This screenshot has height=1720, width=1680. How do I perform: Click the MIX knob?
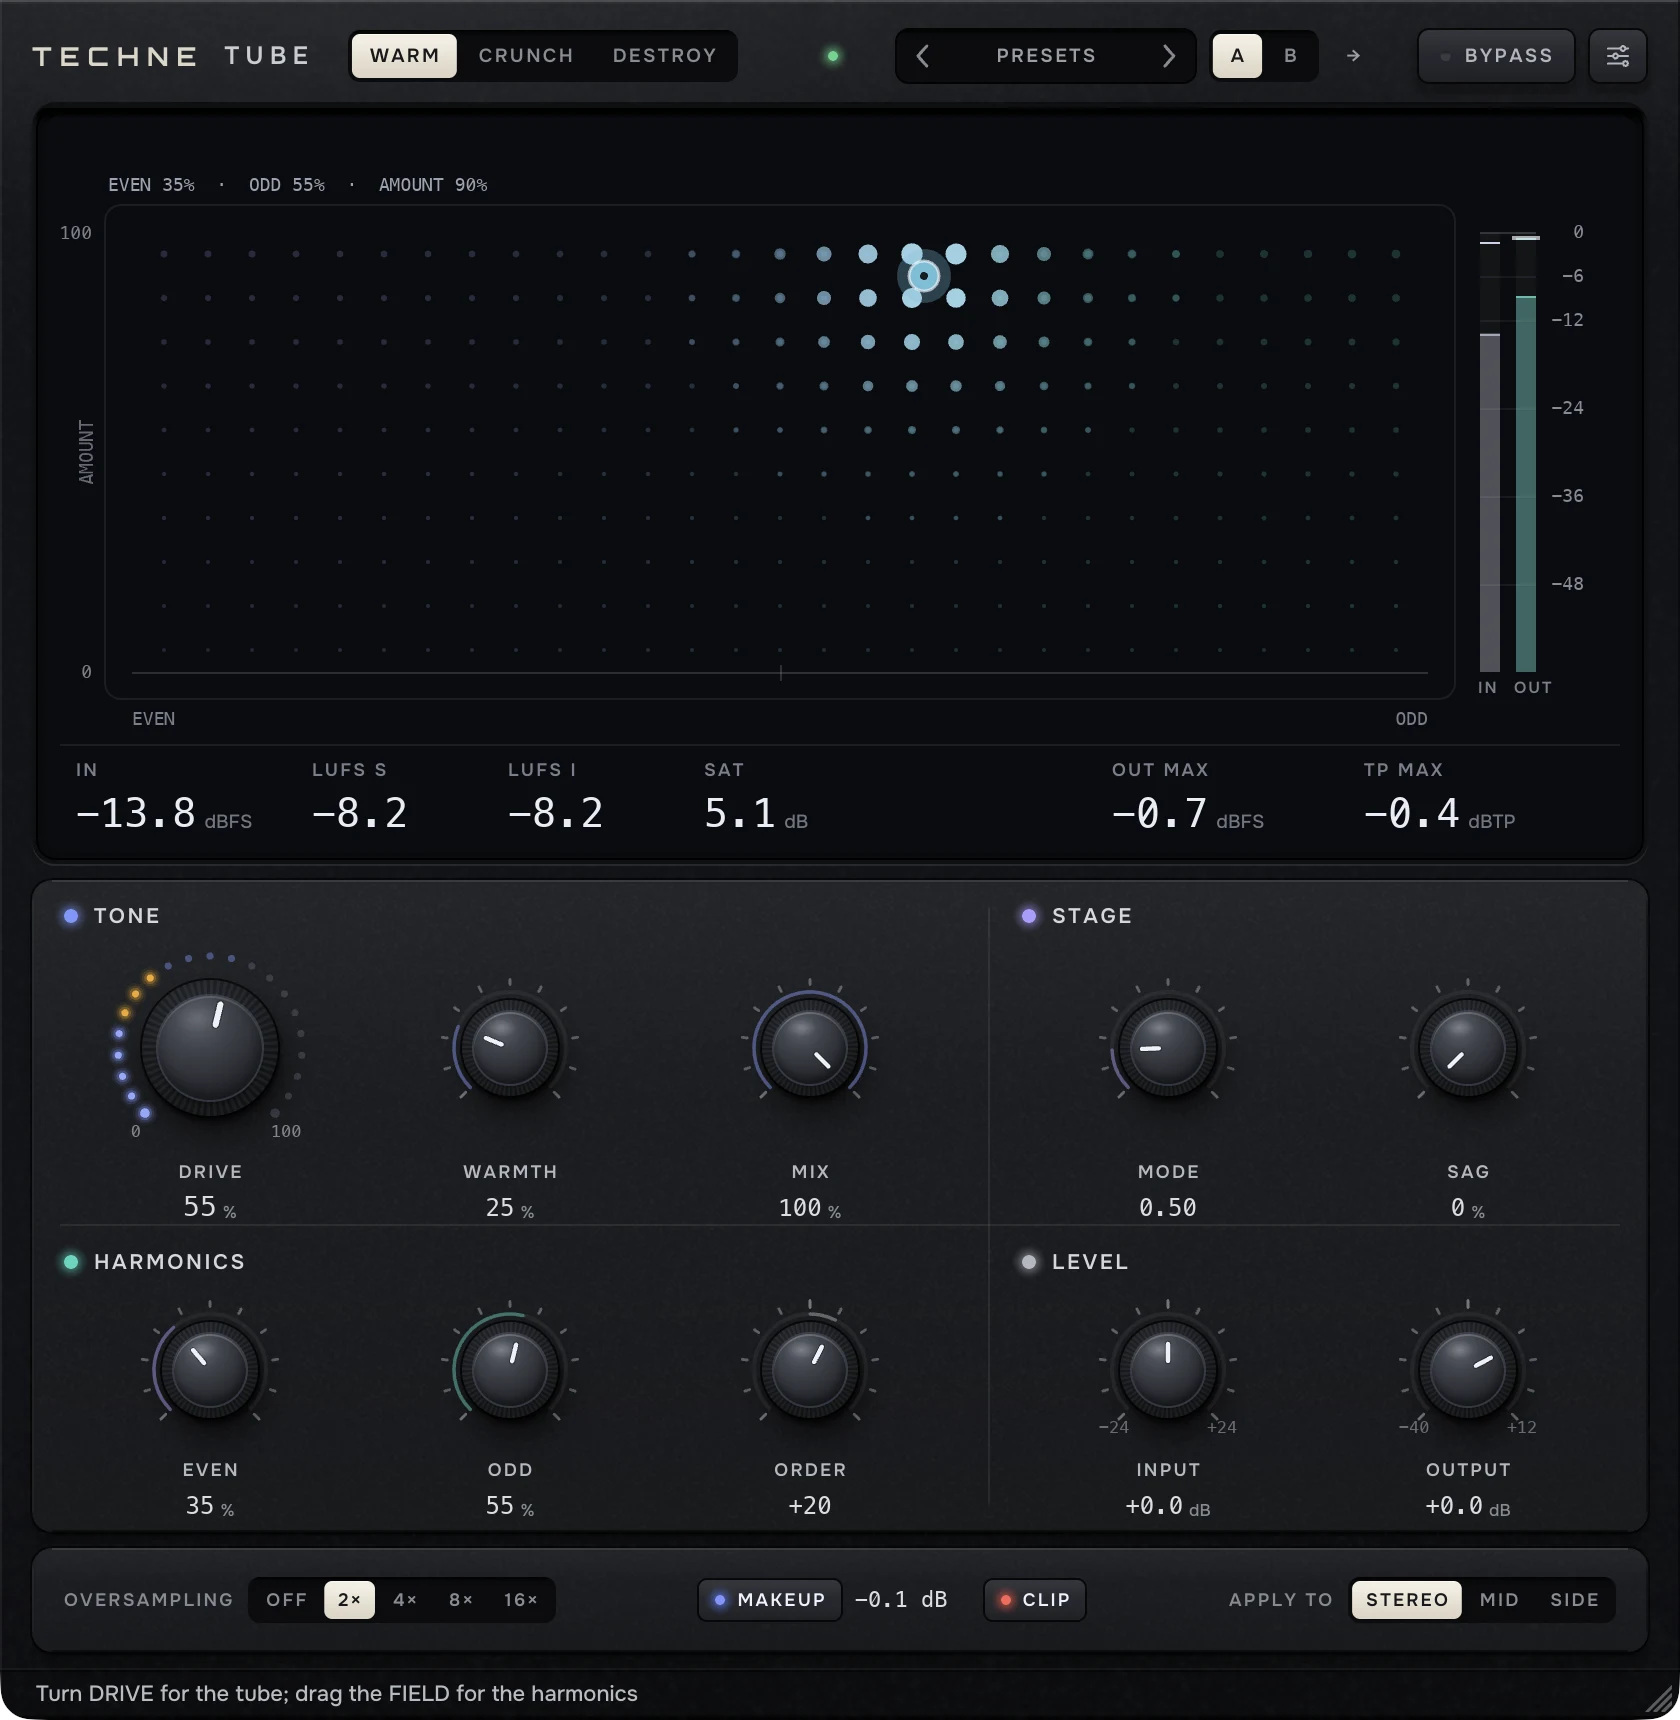[810, 1048]
